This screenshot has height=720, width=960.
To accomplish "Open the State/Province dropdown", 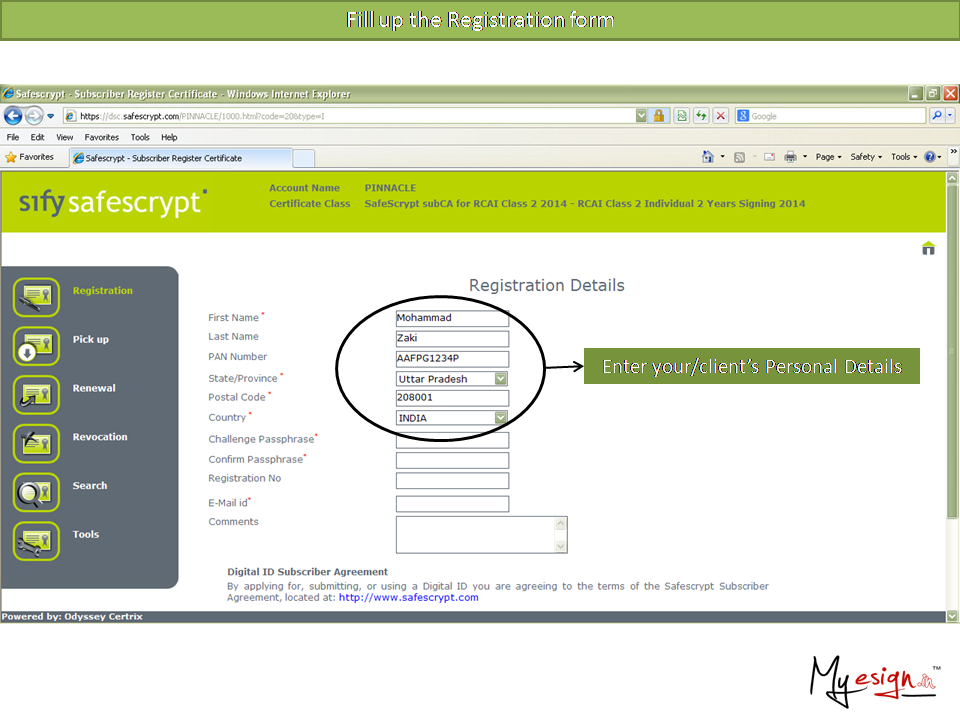I will coord(501,379).
